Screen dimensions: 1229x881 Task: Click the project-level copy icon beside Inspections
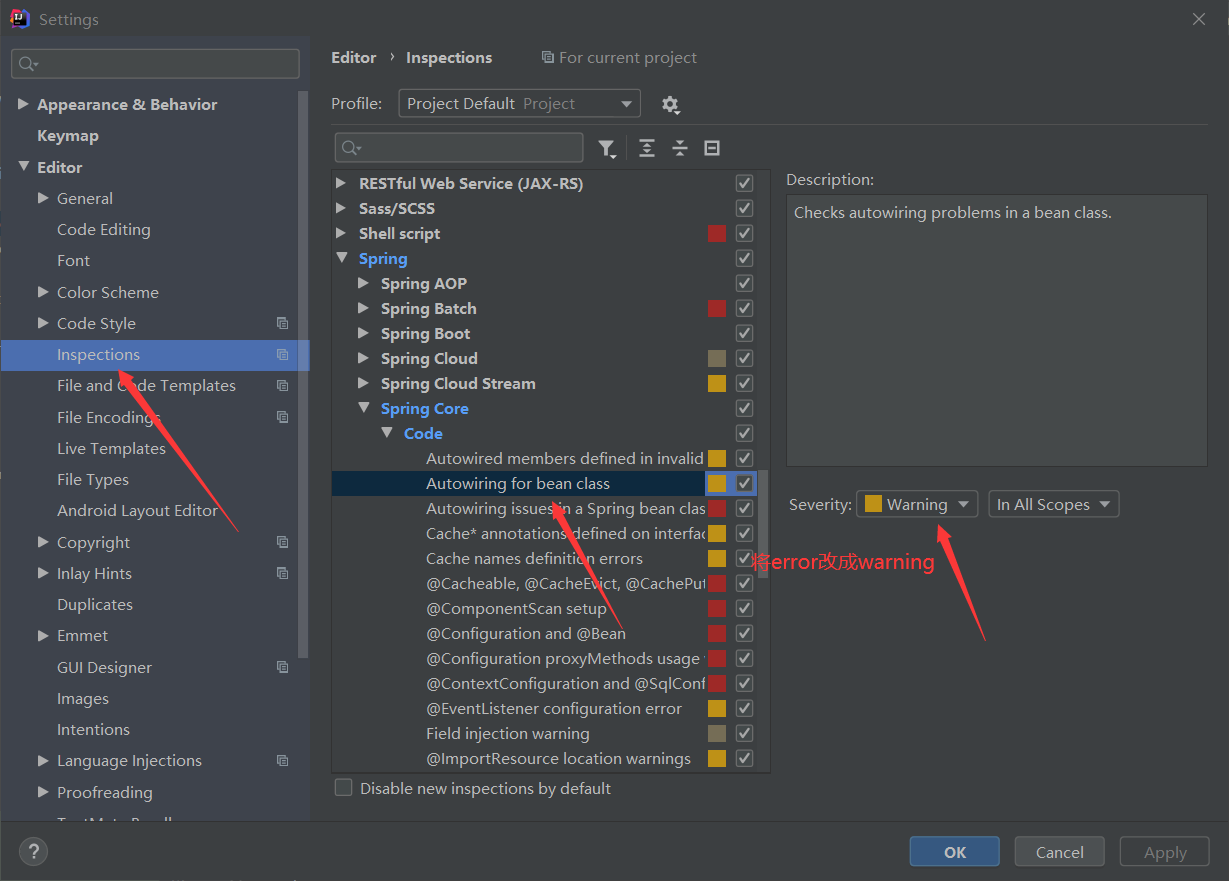pyautogui.click(x=282, y=354)
